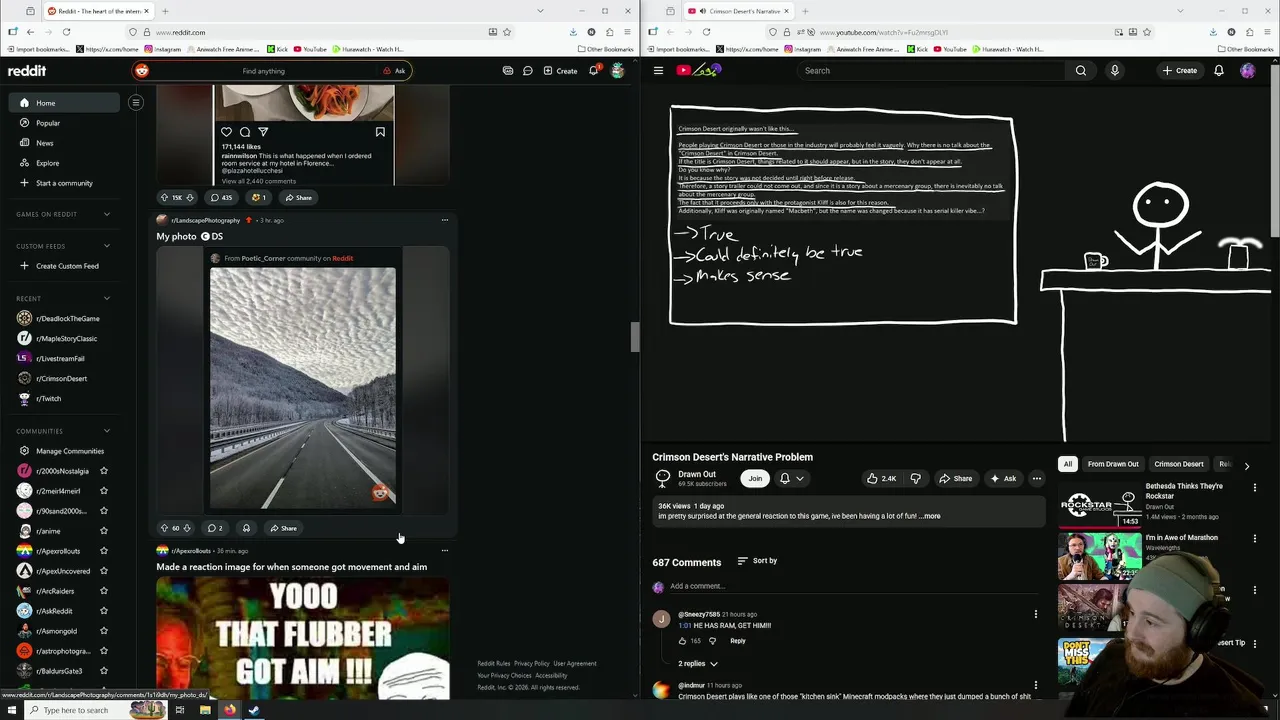Bookmark Reddit page with the star
Image resolution: width=1280 pixels, height=720 pixels.
507,32
